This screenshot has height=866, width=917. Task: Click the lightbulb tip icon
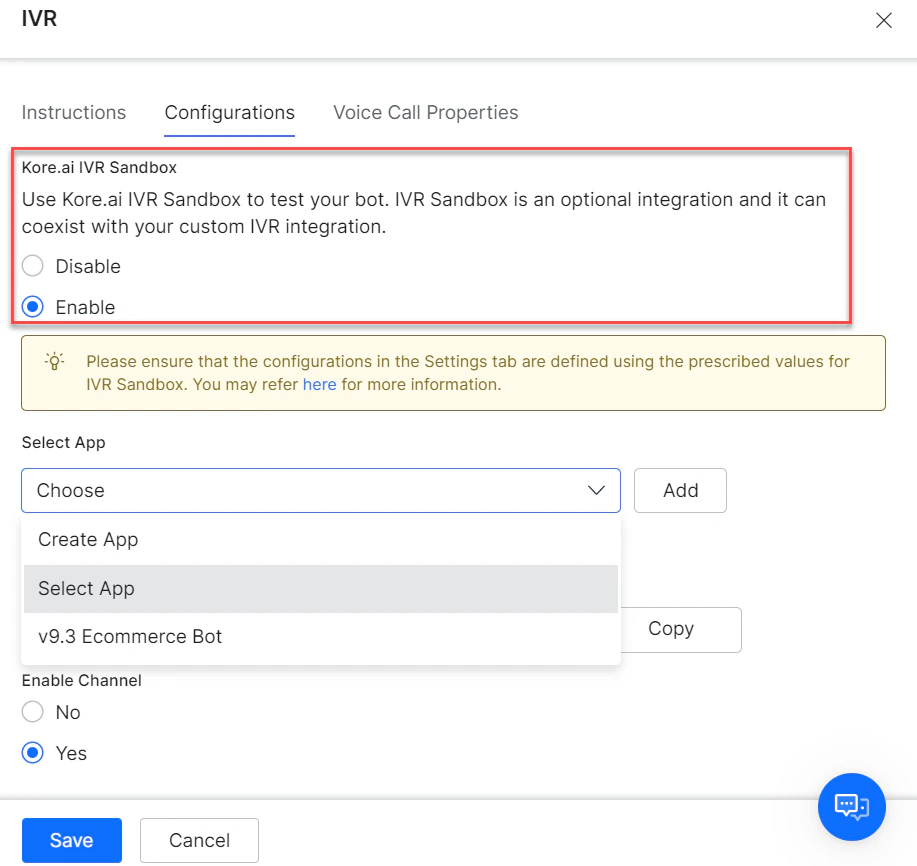[x=54, y=360]
